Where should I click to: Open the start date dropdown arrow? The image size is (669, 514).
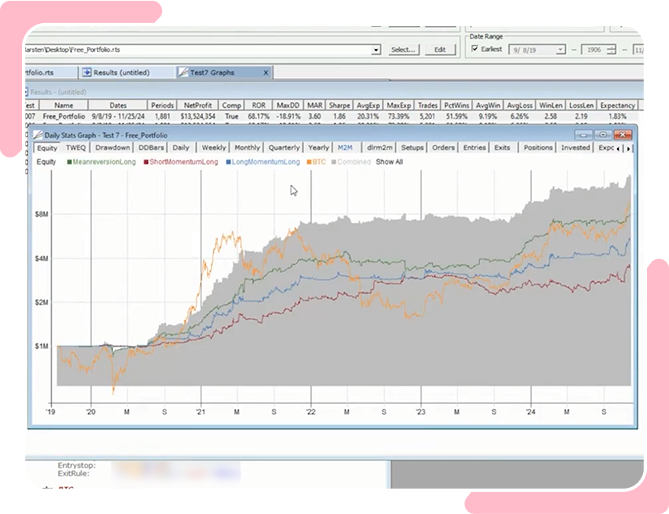(560, 50)
